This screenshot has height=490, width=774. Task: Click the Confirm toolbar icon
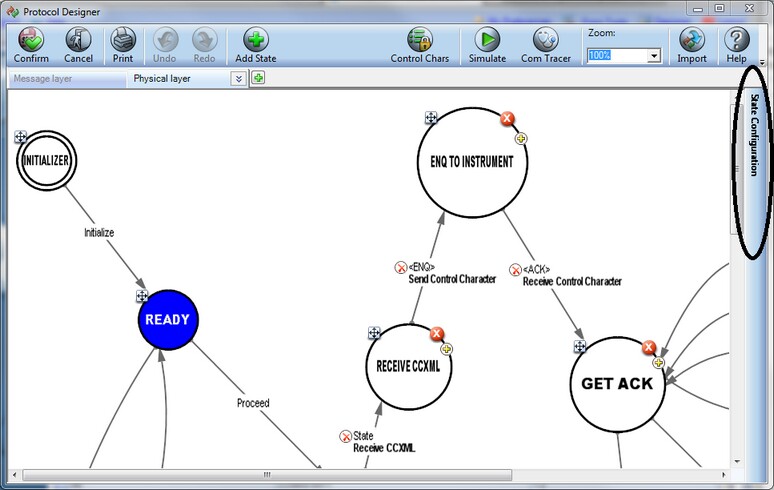tap(31, 40)
